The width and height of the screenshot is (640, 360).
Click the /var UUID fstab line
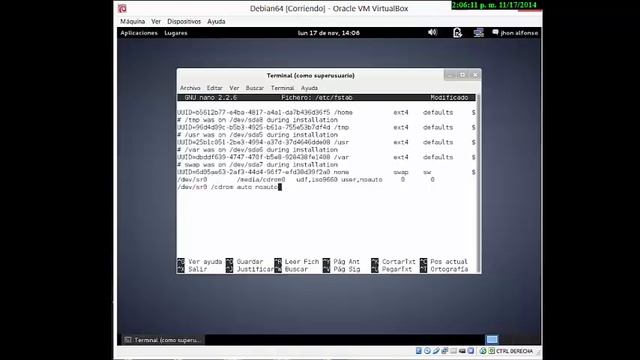pos(327,157)
